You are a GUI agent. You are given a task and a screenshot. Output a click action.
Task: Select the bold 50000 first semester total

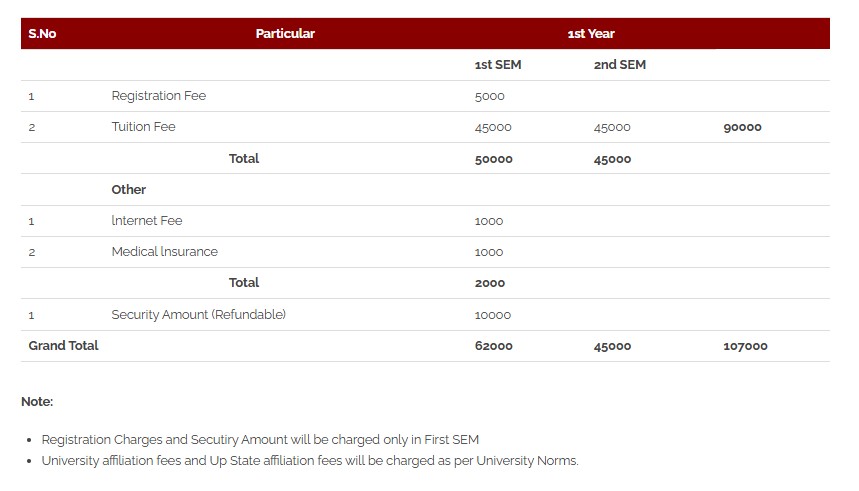(494, 159)
